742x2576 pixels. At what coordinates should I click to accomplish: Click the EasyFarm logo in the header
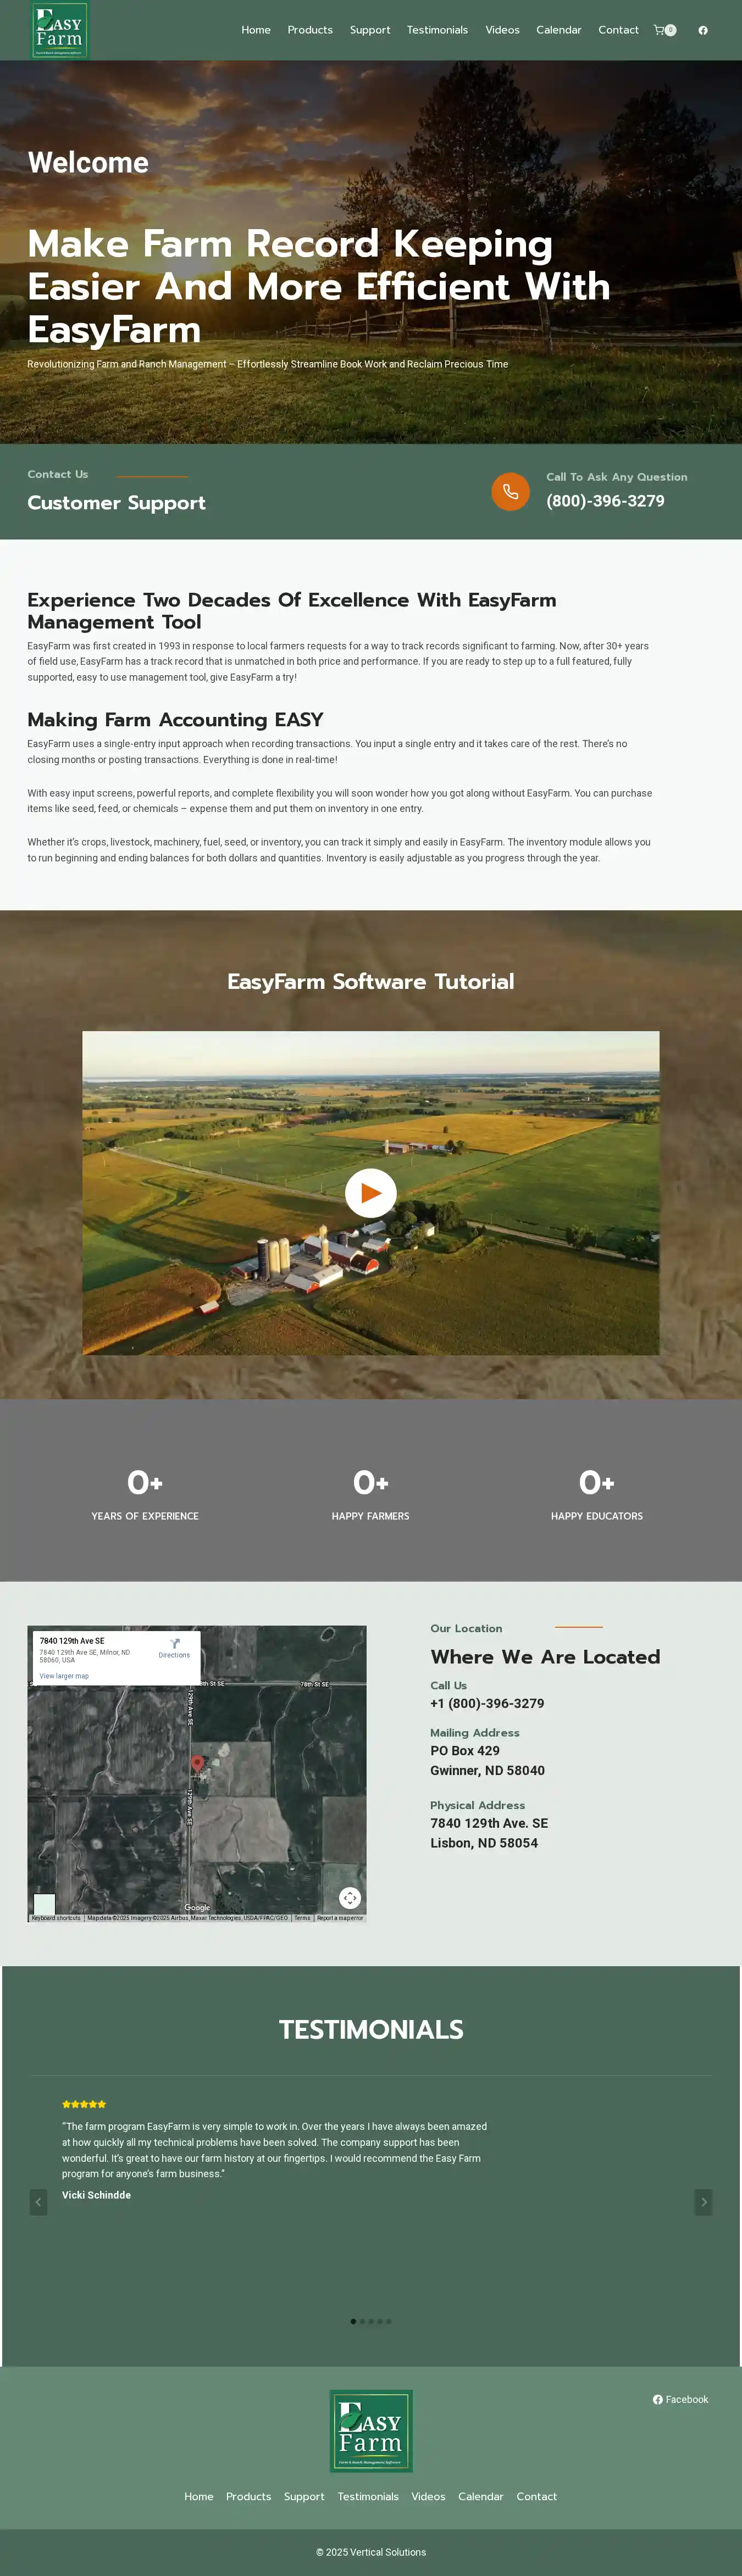coord(59,30)
